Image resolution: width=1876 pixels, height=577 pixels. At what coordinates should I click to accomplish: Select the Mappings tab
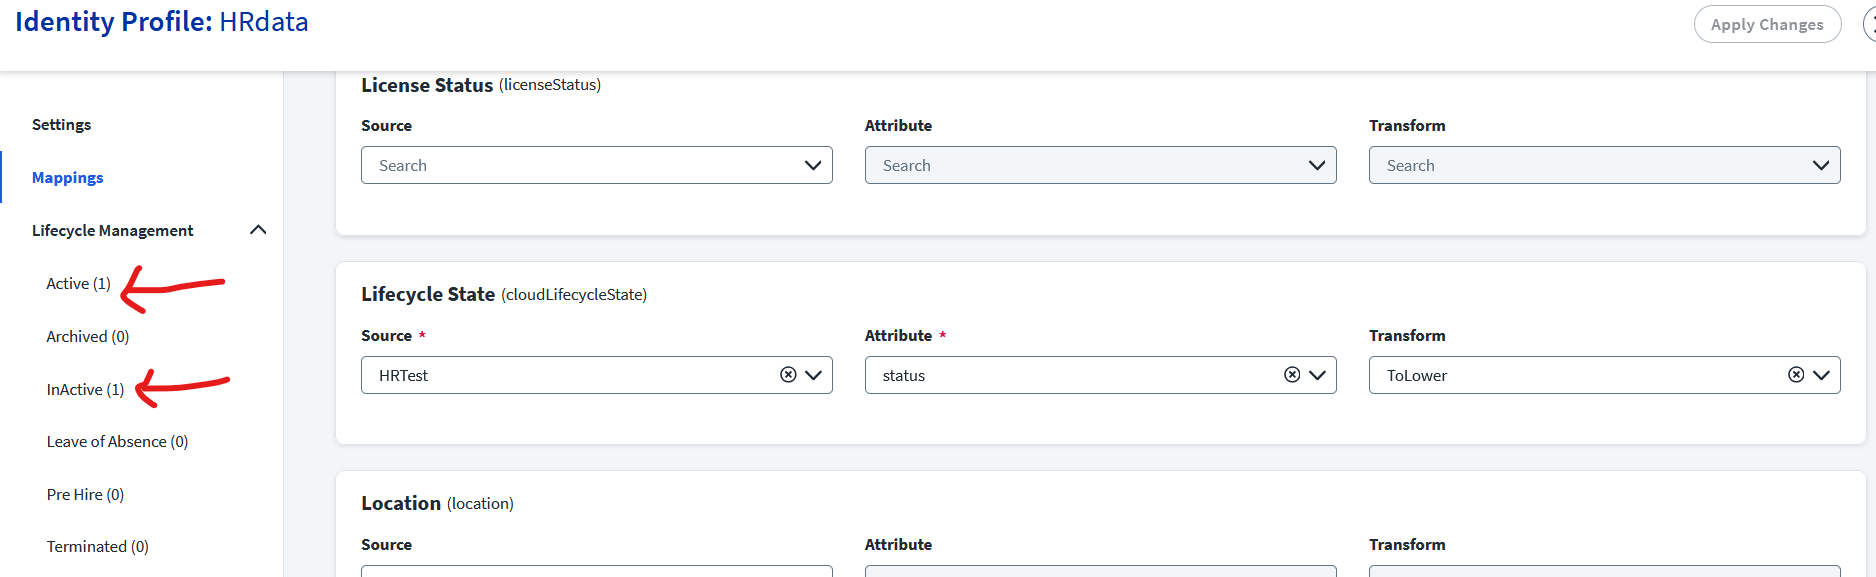tap(67, 177)
